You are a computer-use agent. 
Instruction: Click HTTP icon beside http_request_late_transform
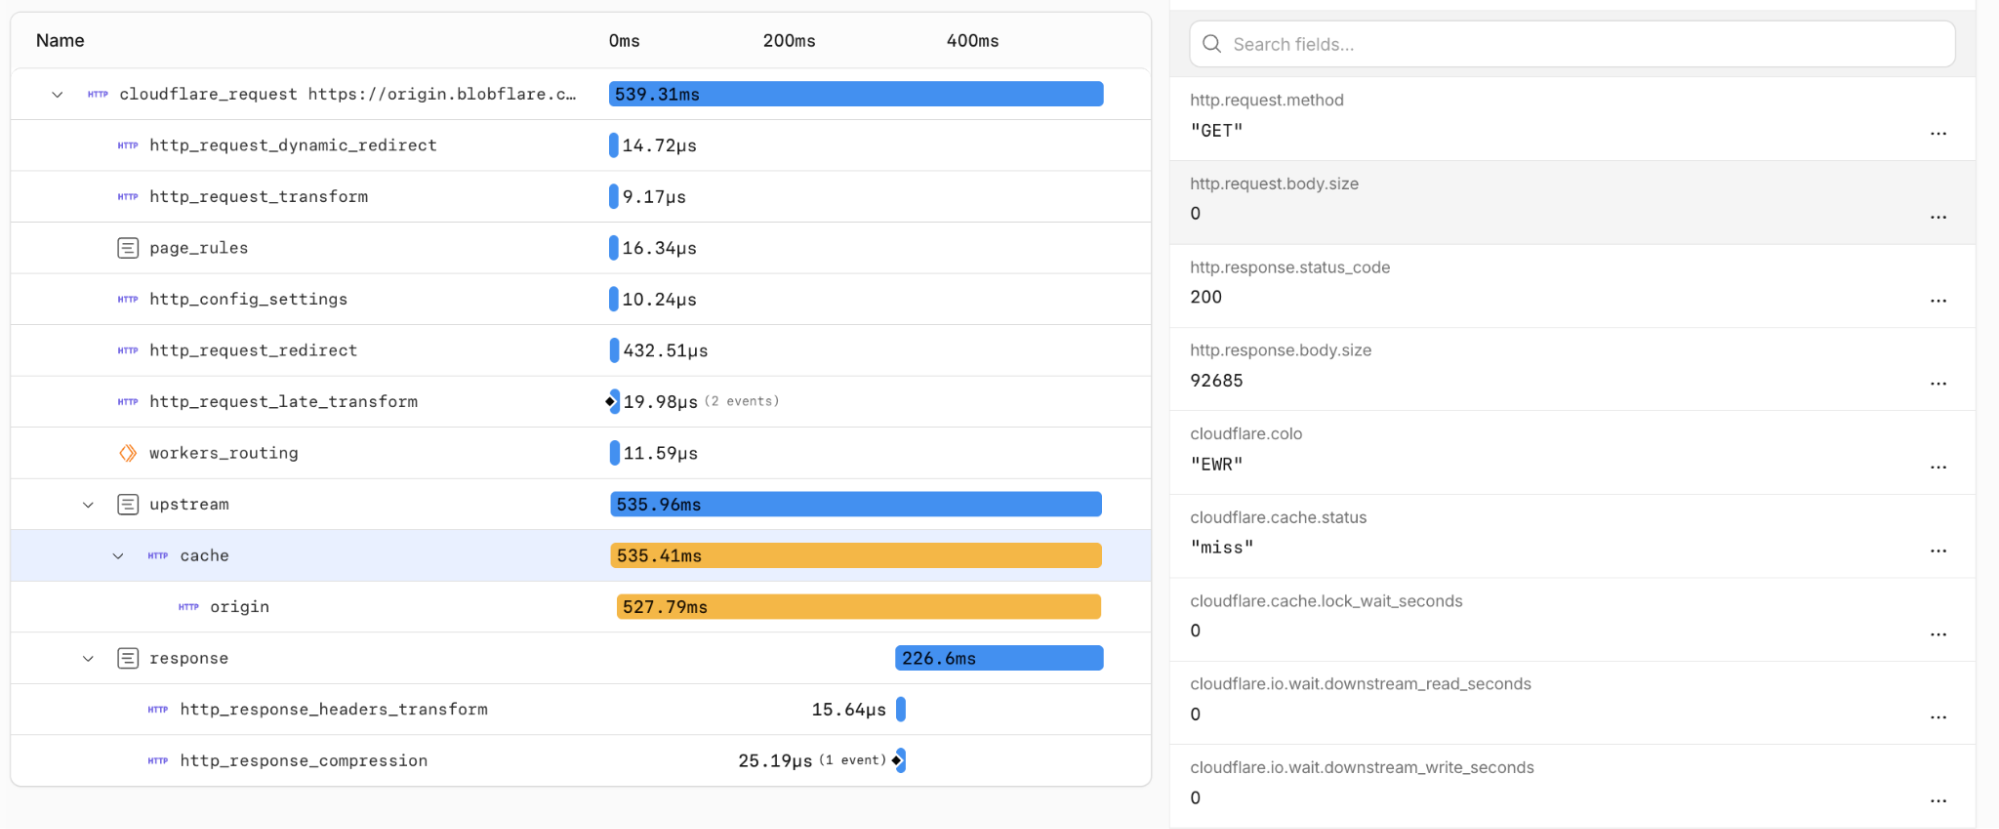tap(128, 401)
